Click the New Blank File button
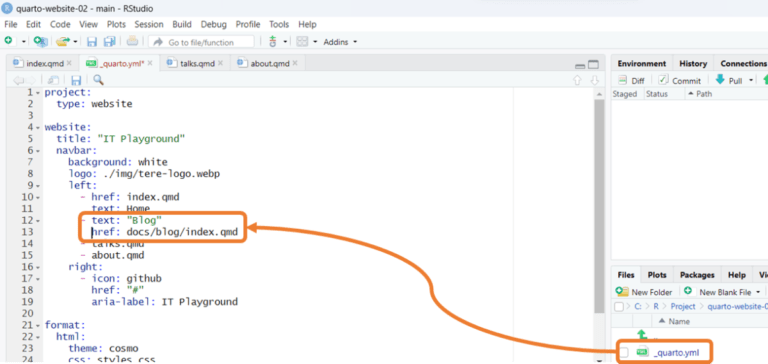Image resolution: width=768 pixels, height=364 pixels. (719, 292)
